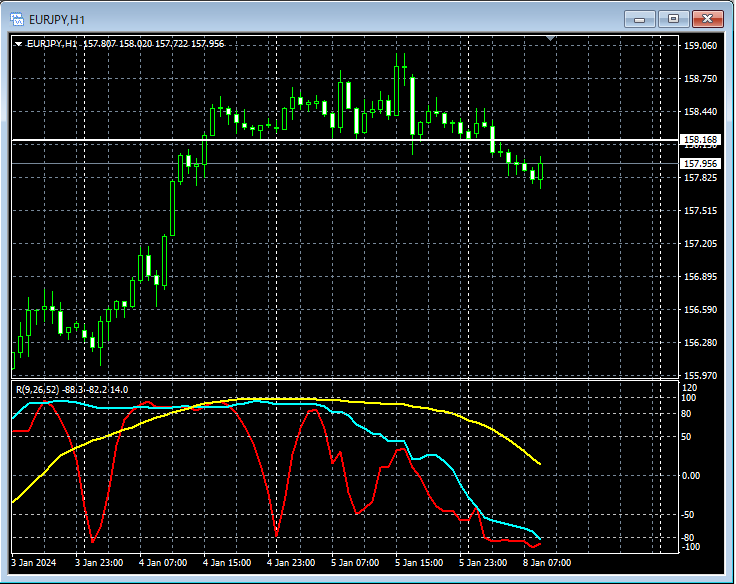Click the indicator scale value 120
This screenshot has width=736, height=584.
click(690, 388)
